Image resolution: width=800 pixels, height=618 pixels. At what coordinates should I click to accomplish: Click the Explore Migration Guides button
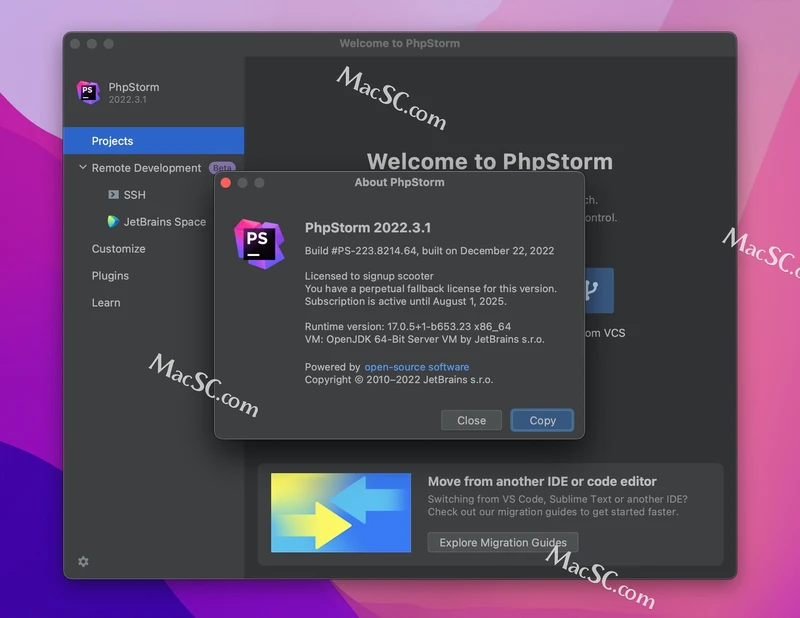click(503, 542)
